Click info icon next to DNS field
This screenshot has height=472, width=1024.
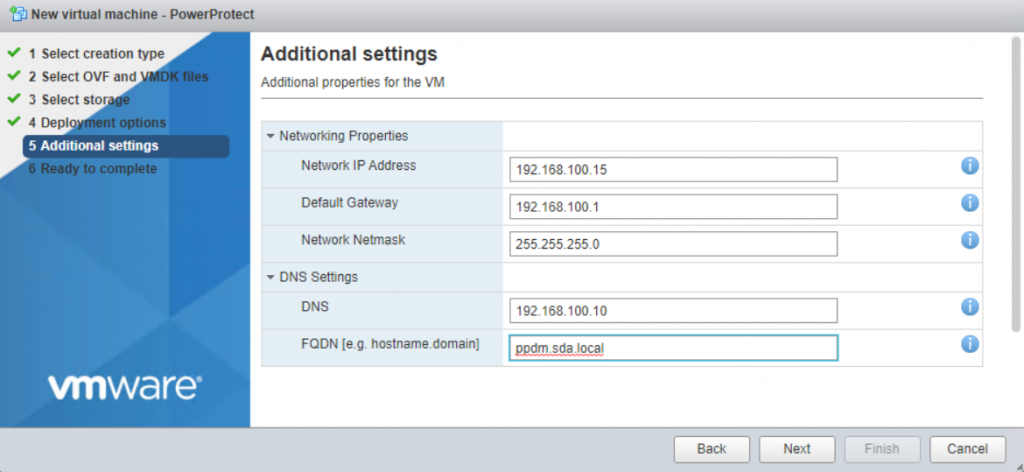969,307
